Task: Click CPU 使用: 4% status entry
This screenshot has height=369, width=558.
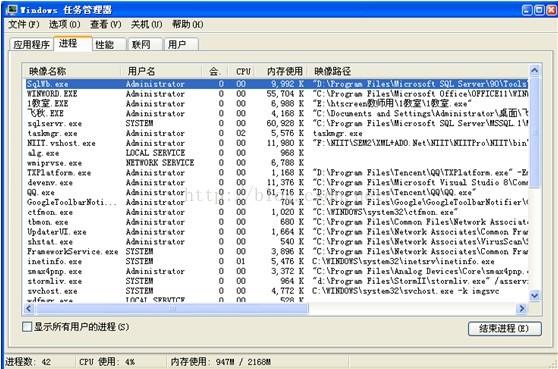Action: pyautogui.click(x=107, y=362)
